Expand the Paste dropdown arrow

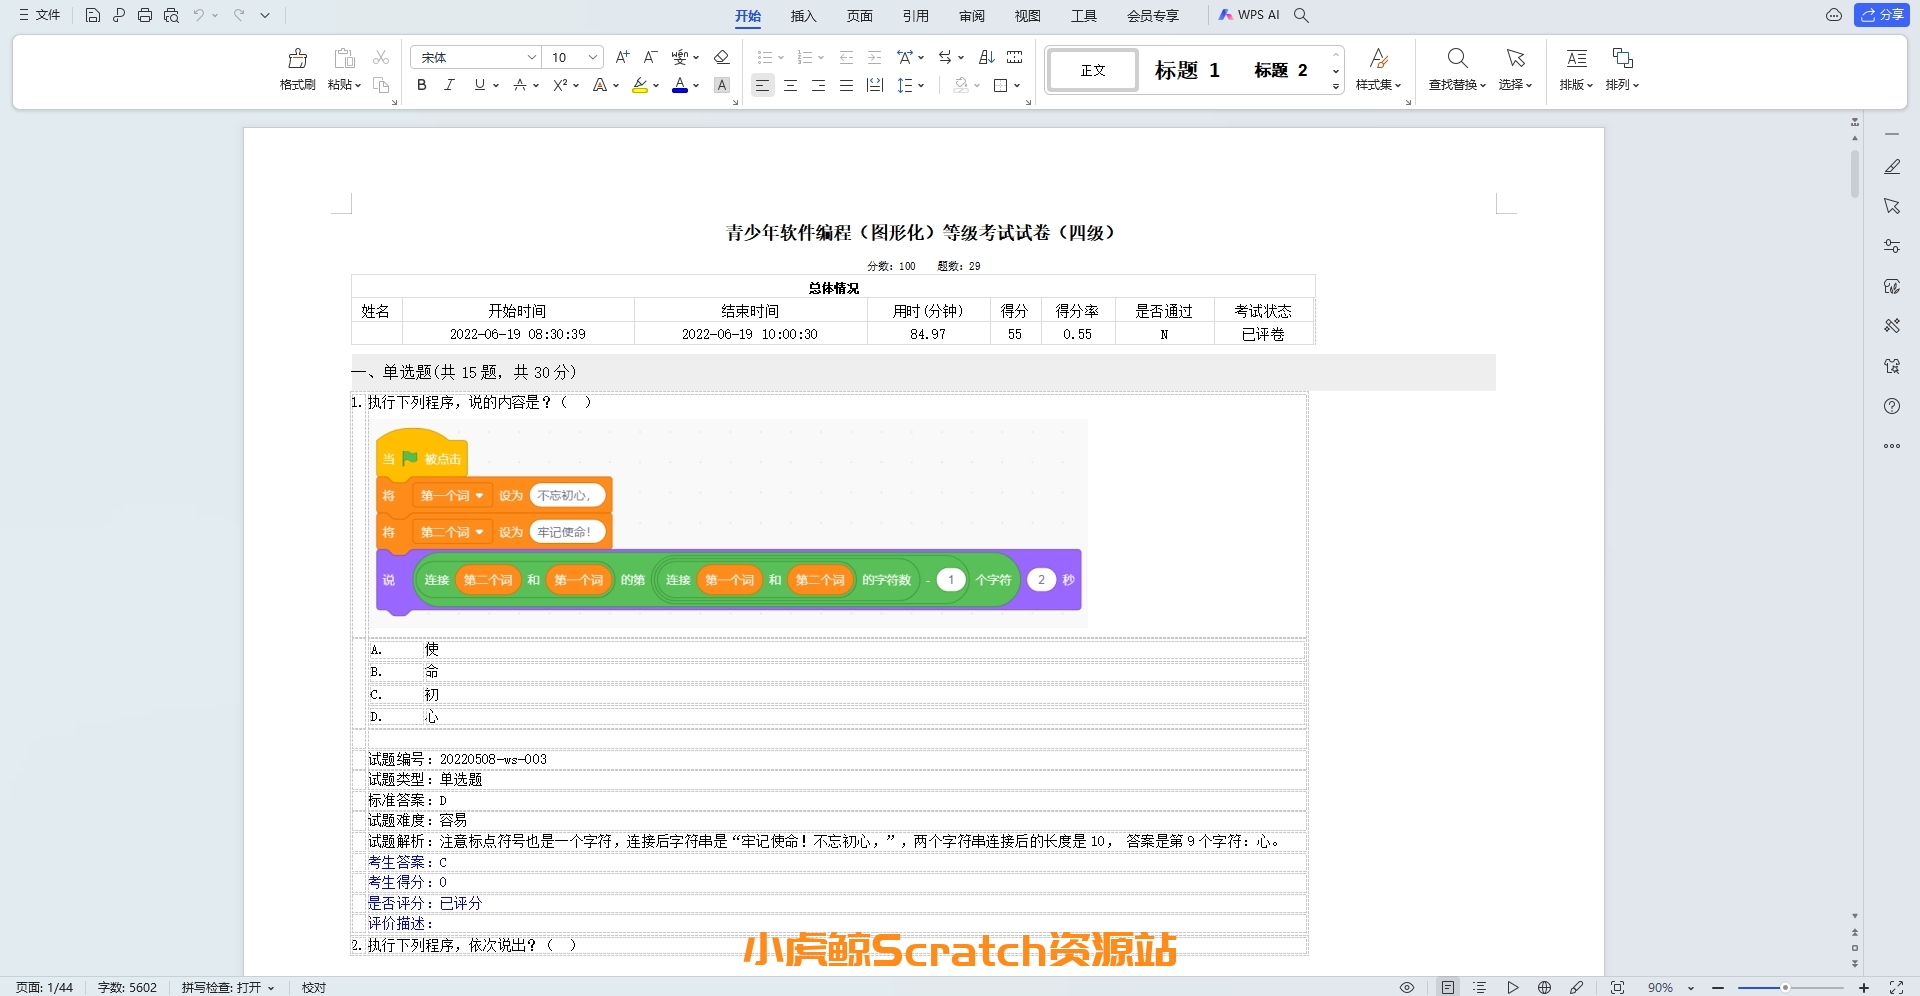(358, 86)
